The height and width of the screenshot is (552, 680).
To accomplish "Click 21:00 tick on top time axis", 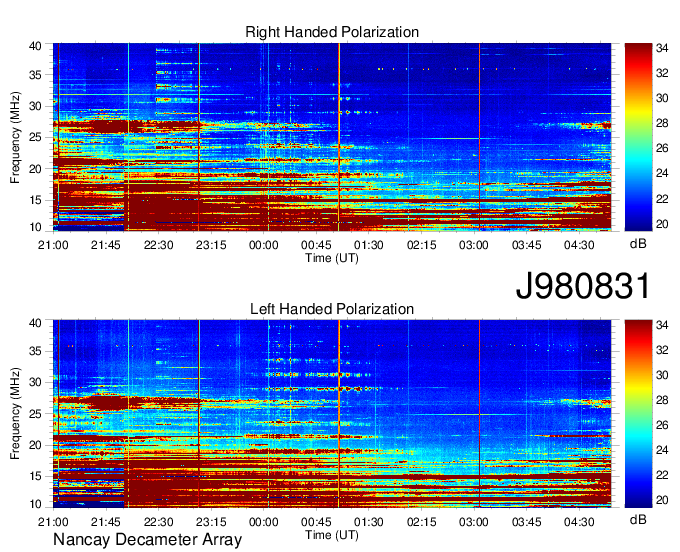I will coord(53,245).
